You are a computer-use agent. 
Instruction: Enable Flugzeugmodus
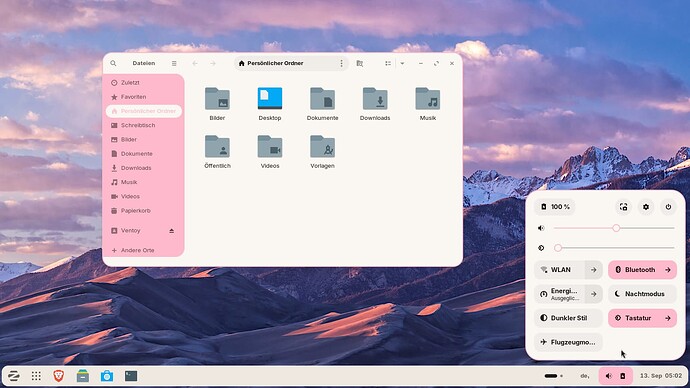click(x=569, y=342)
